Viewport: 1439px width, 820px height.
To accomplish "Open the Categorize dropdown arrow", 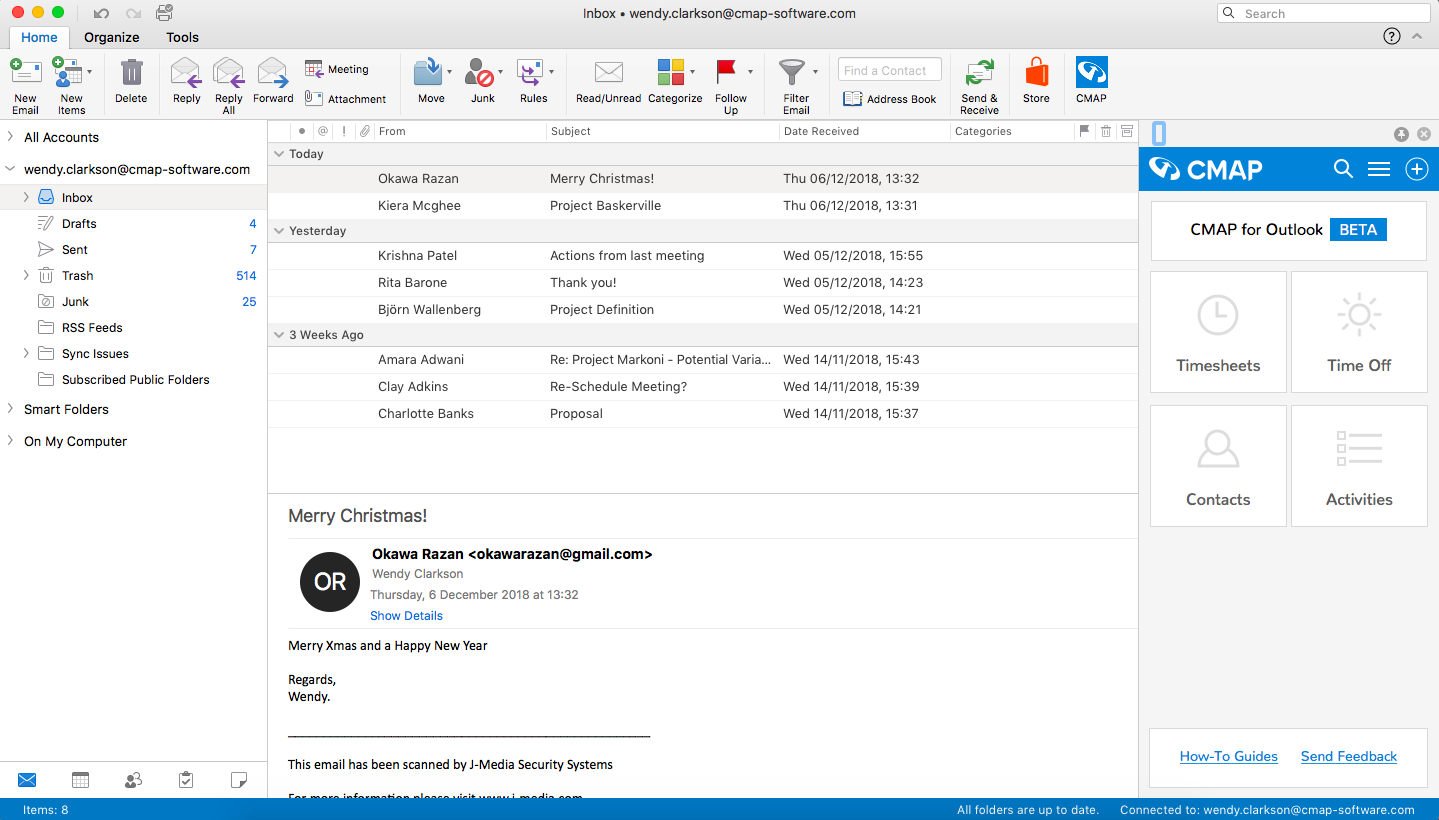I will point(692,72).
